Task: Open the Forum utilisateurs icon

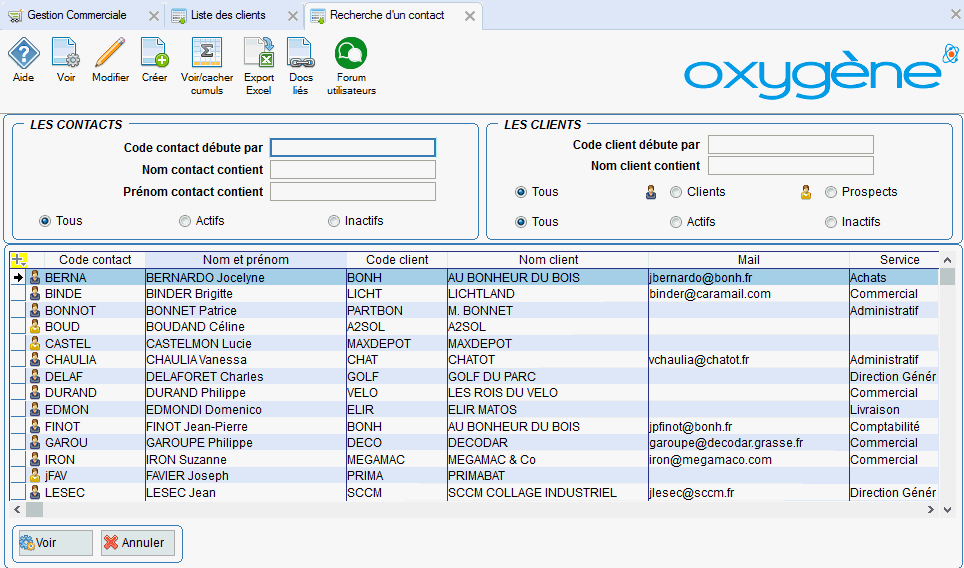Action: pyautogui.click(x=351, y=53)
